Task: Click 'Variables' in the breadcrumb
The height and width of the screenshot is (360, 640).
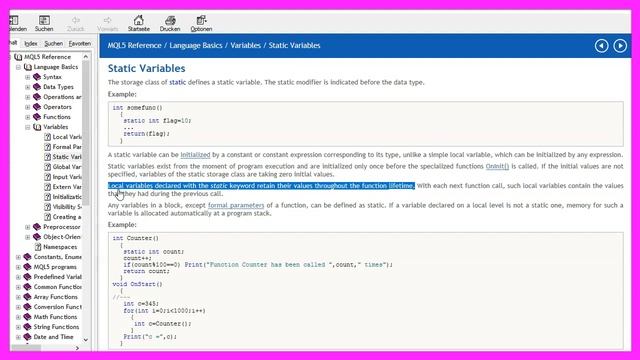Action: click(245, 45)
